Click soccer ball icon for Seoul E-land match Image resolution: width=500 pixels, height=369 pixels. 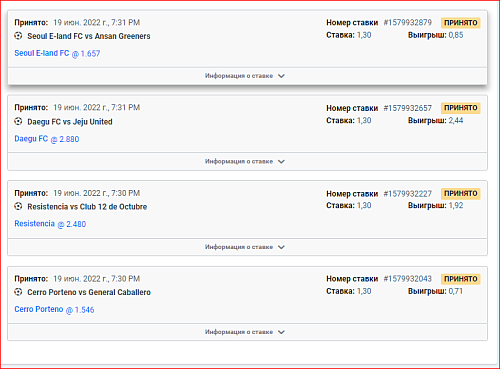coord(18,36)
